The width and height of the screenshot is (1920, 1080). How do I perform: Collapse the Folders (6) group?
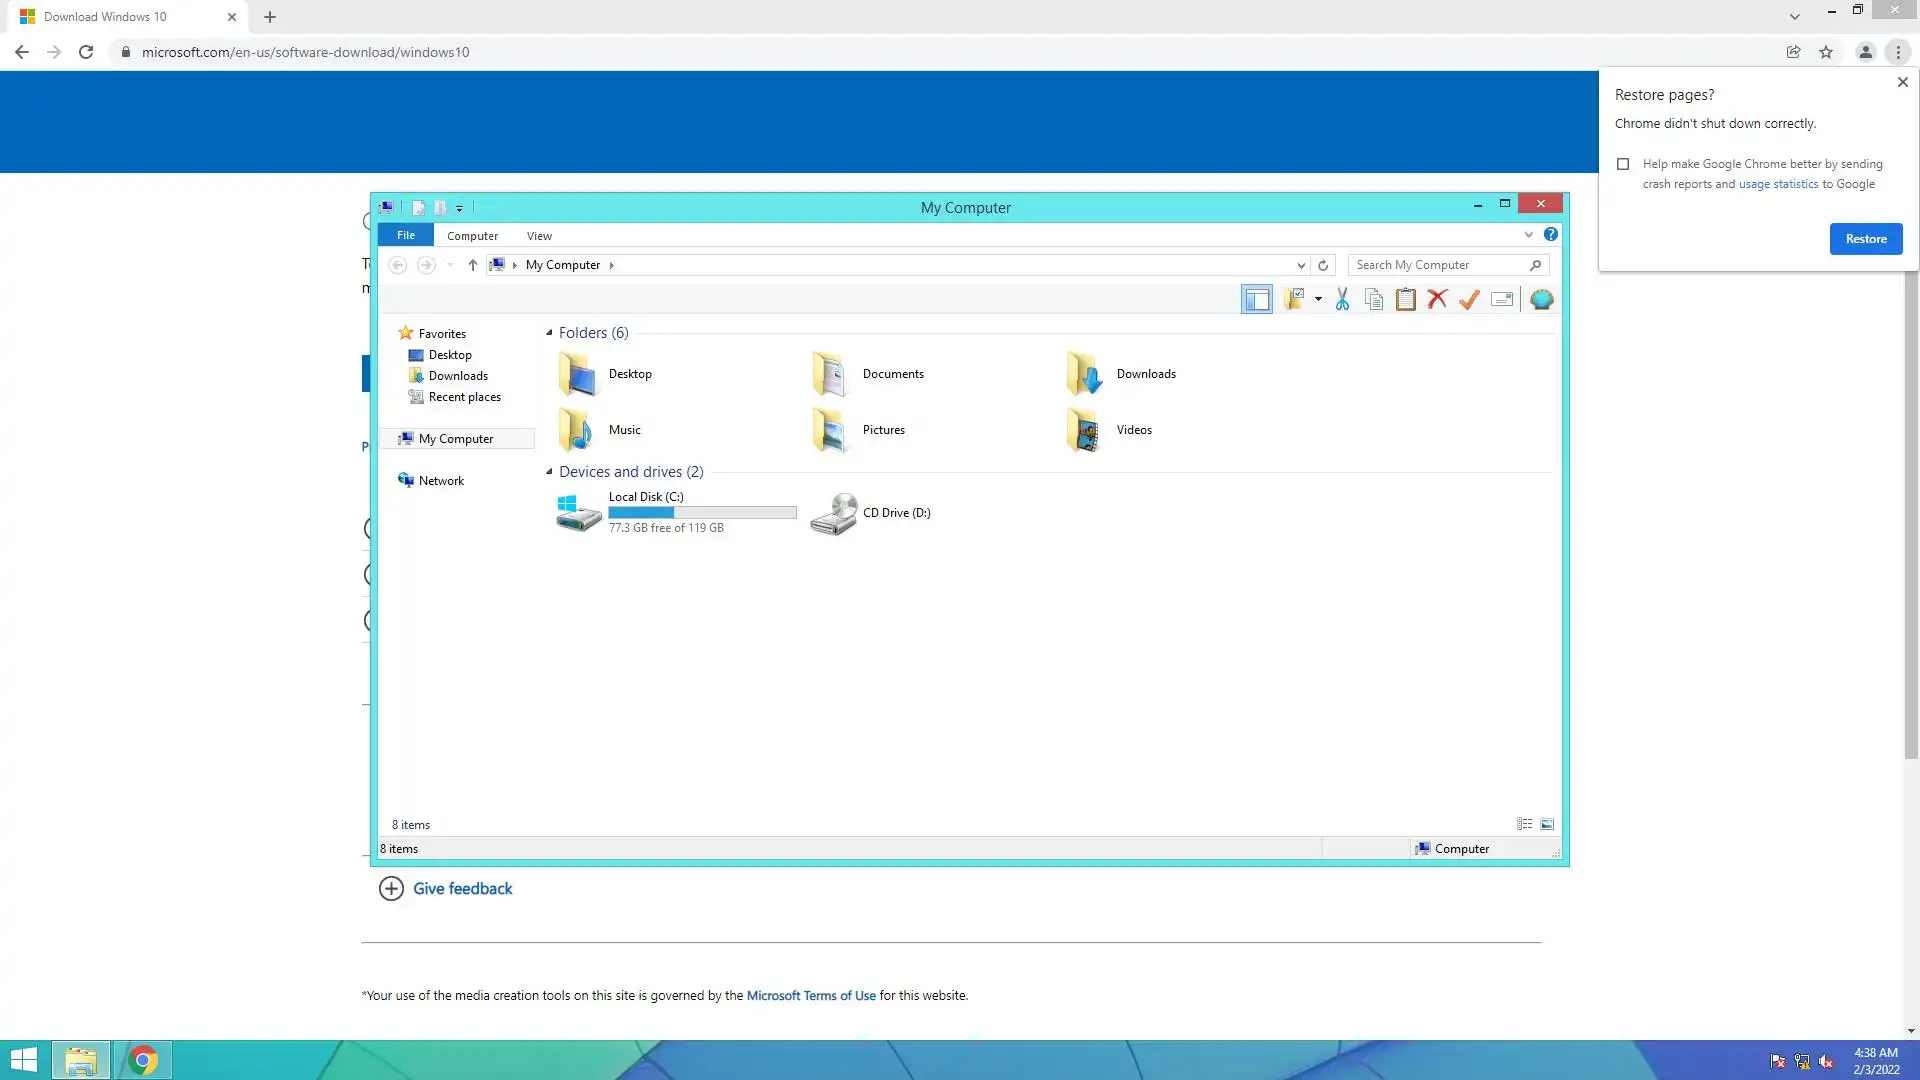[549, 333]
